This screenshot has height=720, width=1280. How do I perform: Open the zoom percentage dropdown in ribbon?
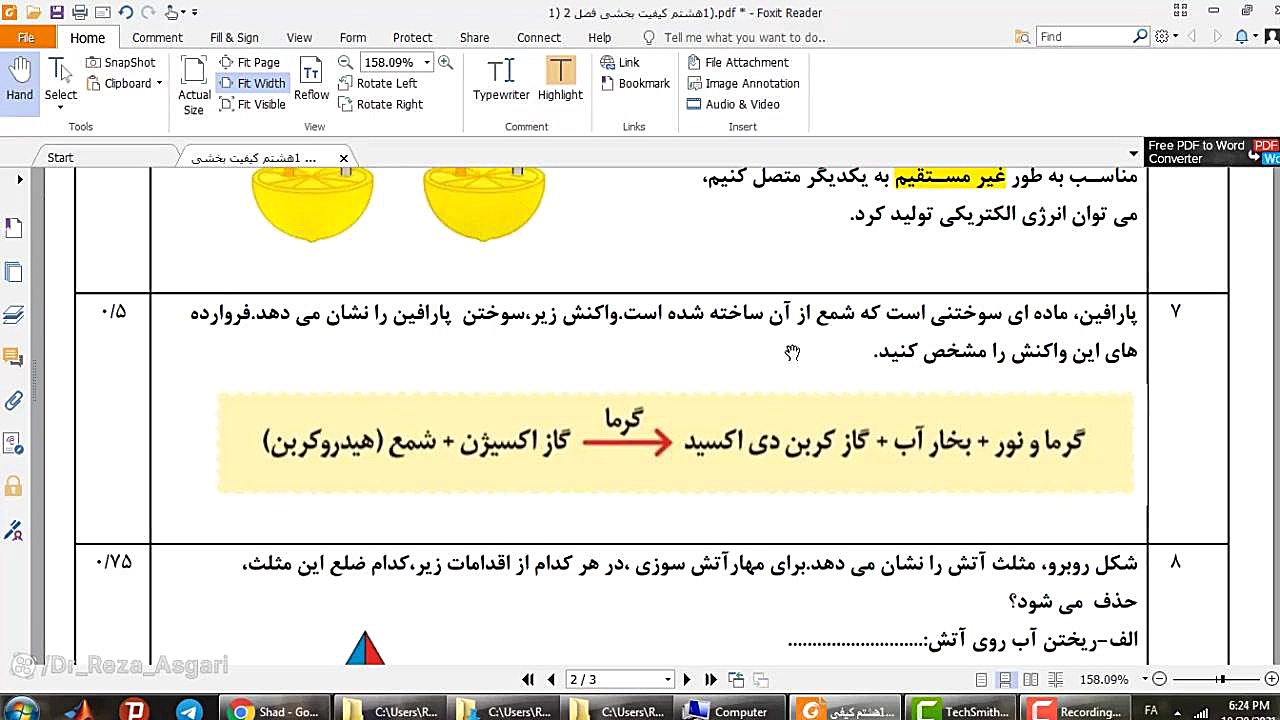(x=427, y=62)
